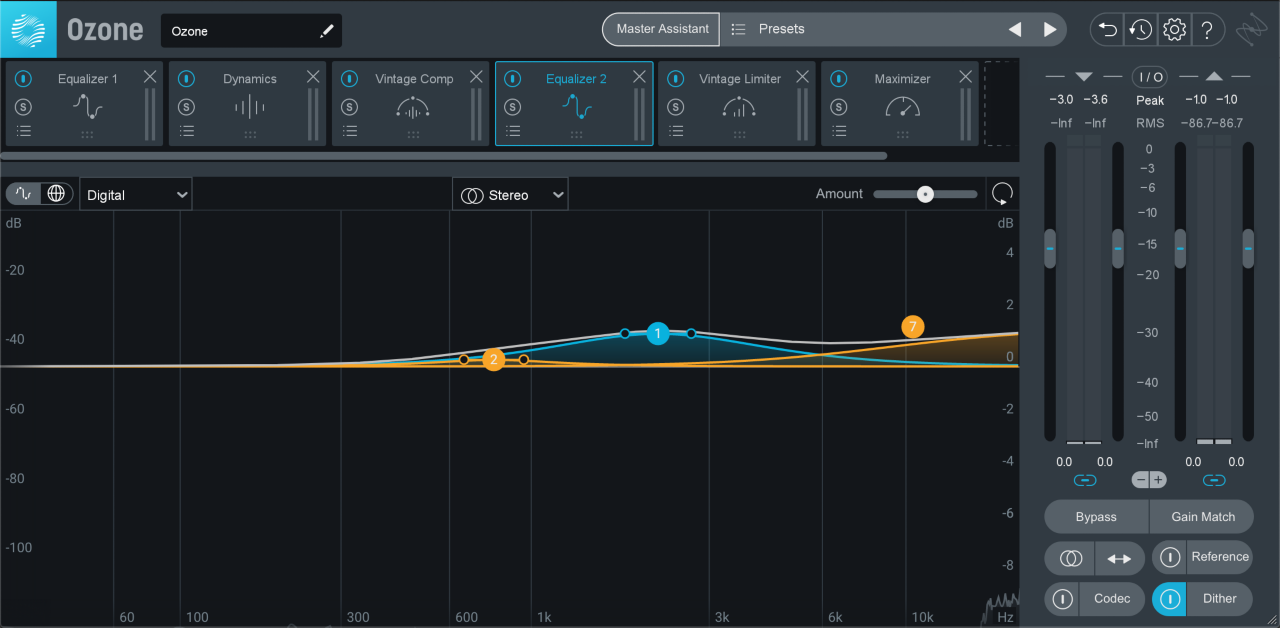Toggle input gain link icon
Viewport: 1280px width, 628px height.
(1085, 481)
